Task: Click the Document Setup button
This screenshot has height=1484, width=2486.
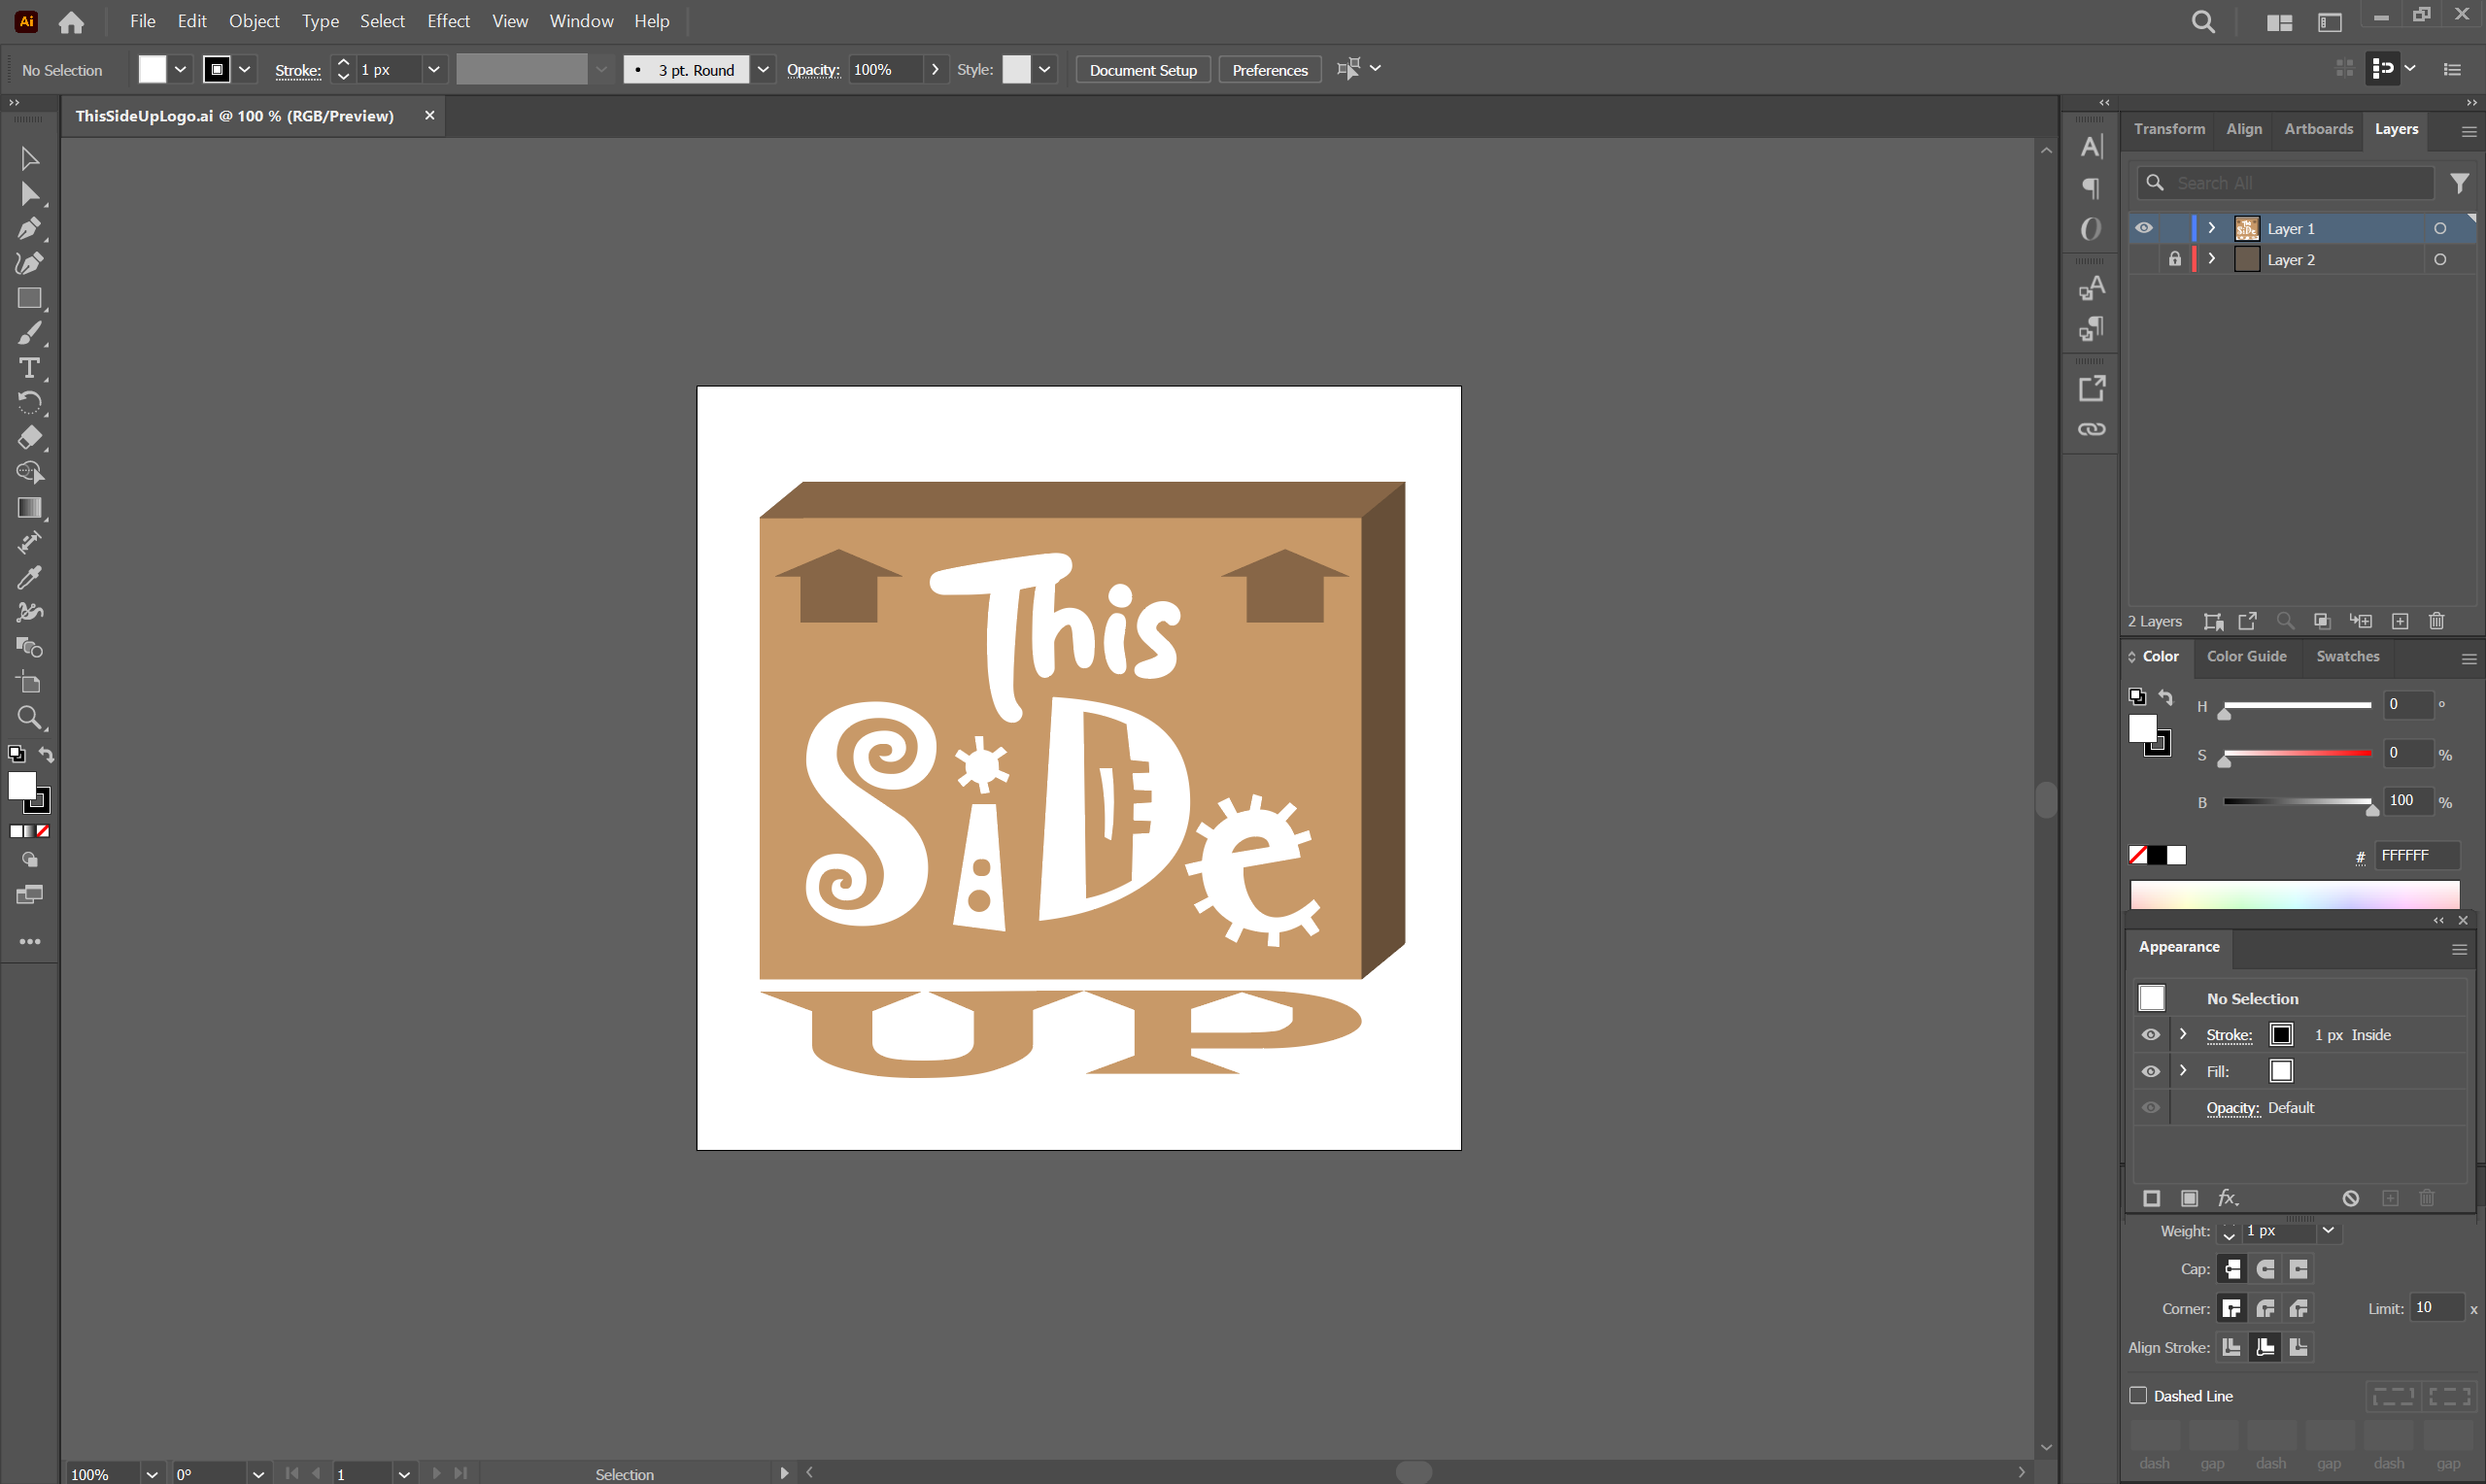Action: click(1142, 69)
